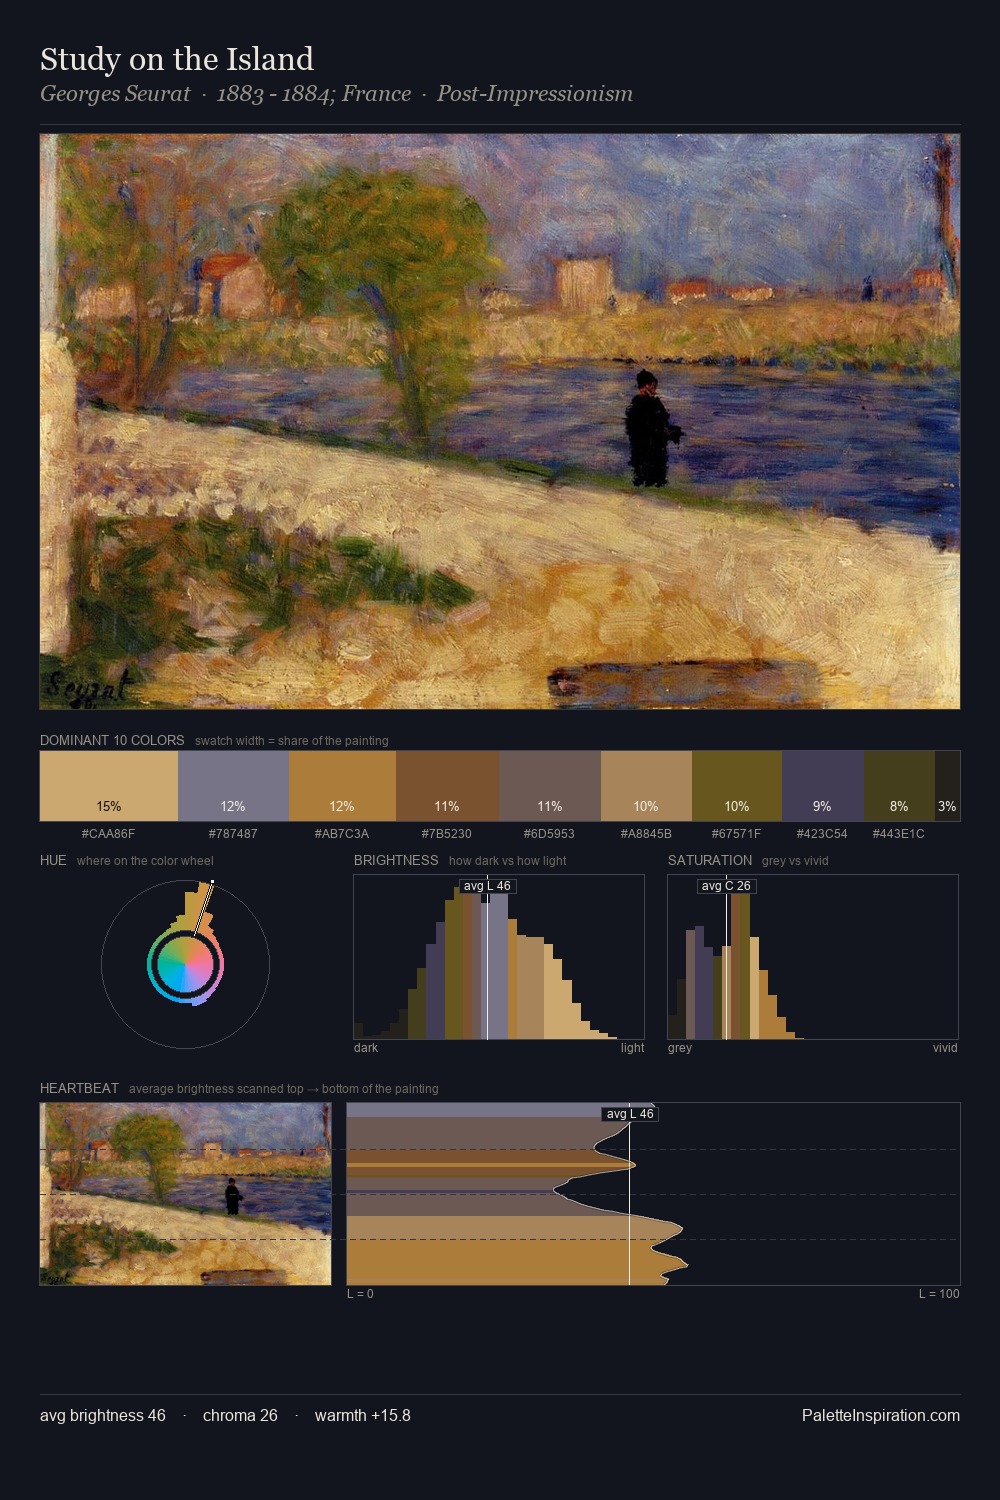Click the brightness histogram chart
This screenshot has width=1000, height=1500.
tap(499, 957)
